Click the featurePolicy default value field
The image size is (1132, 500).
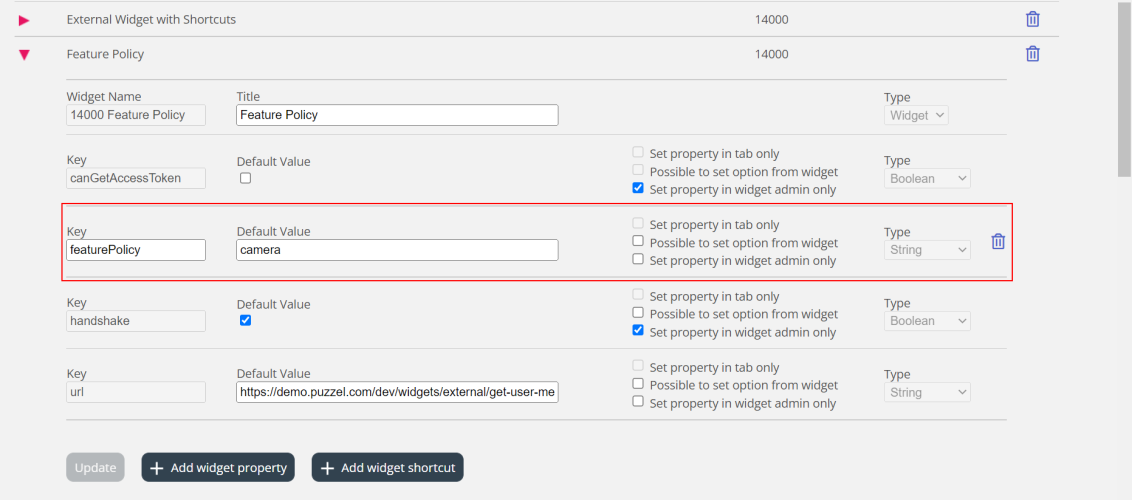tap(397, 250)
